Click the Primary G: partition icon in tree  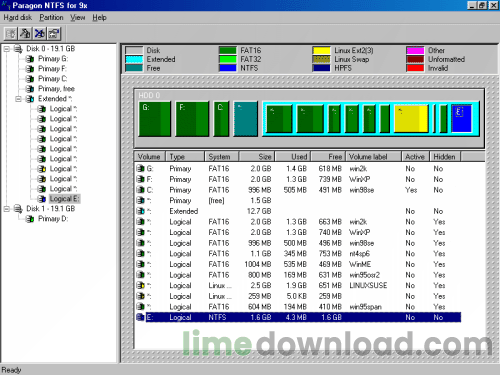[x=30, y=59]
